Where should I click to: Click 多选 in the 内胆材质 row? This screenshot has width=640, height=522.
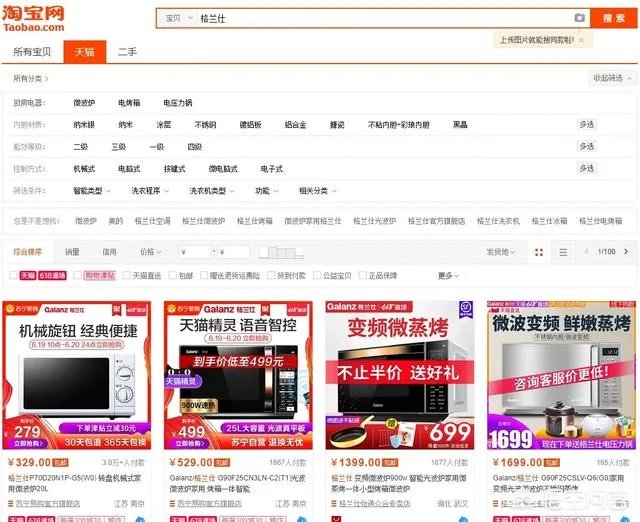pyautogui.click(x=587, y=124)
